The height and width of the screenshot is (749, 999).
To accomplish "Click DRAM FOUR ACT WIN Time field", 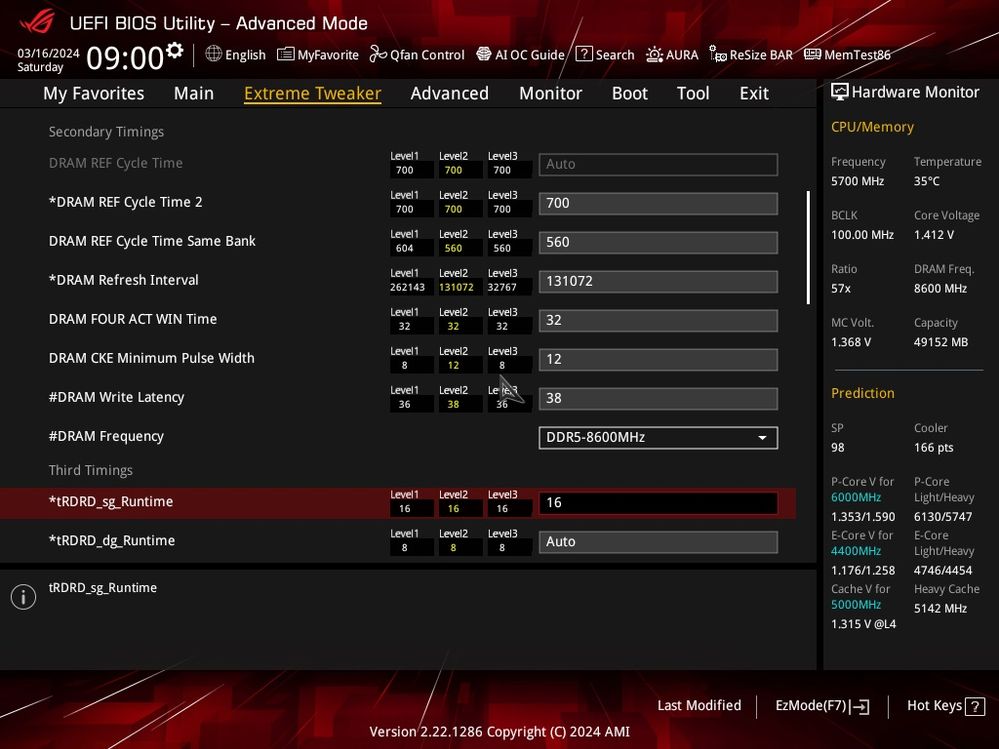I will [x=658, y=320].
